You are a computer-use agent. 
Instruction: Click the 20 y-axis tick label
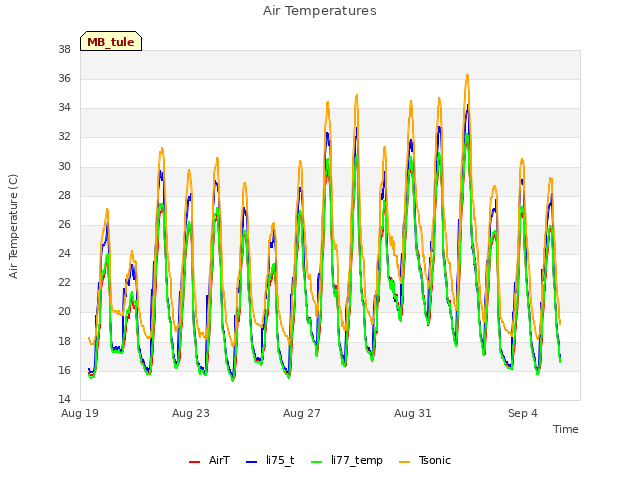click(x=64, y=312)
